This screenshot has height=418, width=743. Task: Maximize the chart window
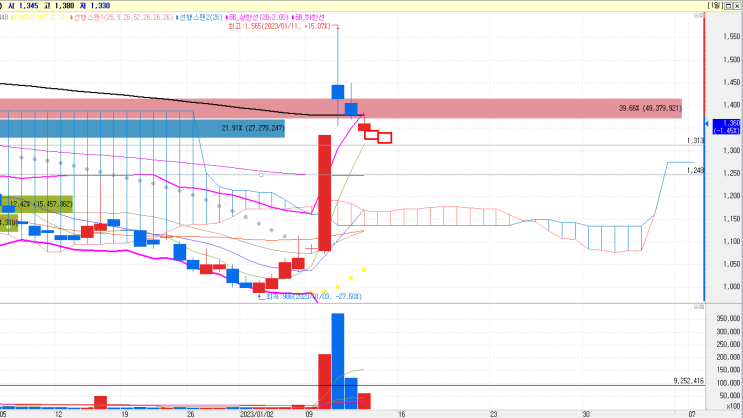(x=729, y=6)
